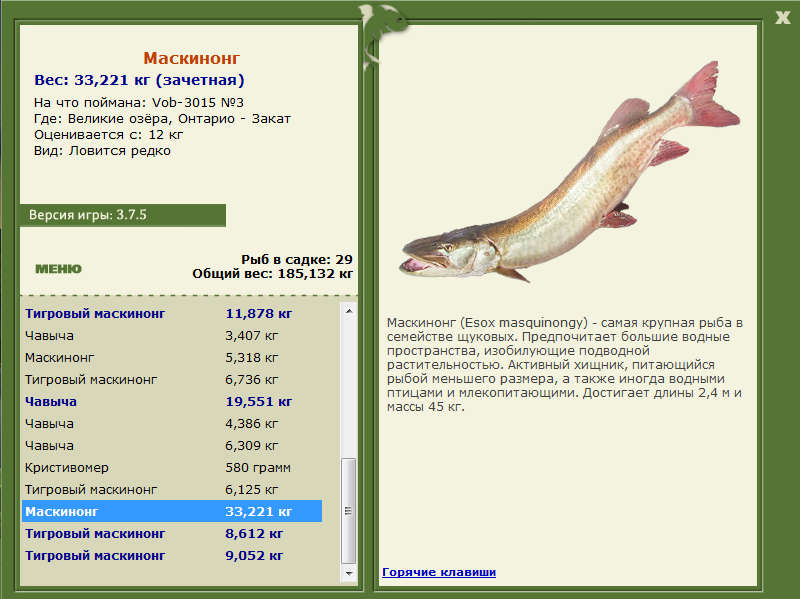Open the Горячие клавиши link

[x=439, y=572]
